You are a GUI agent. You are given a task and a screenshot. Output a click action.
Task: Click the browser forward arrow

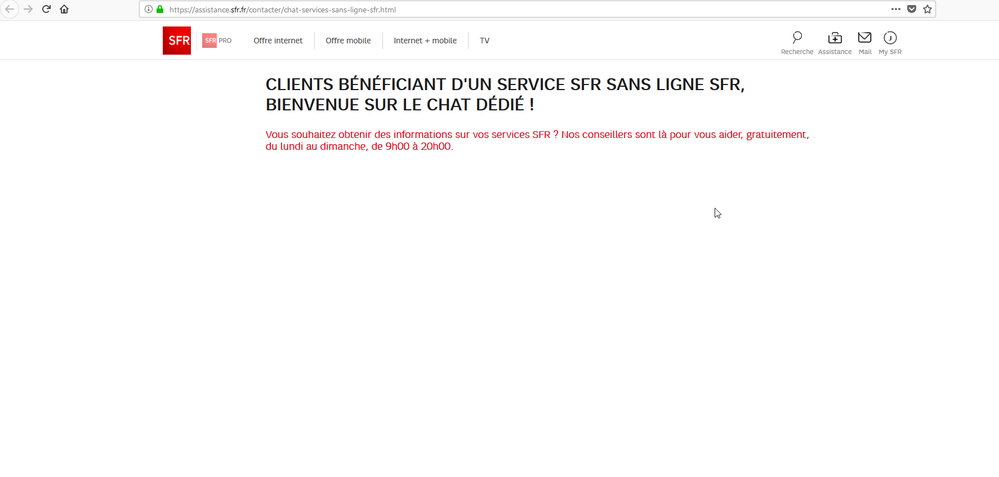28,9
